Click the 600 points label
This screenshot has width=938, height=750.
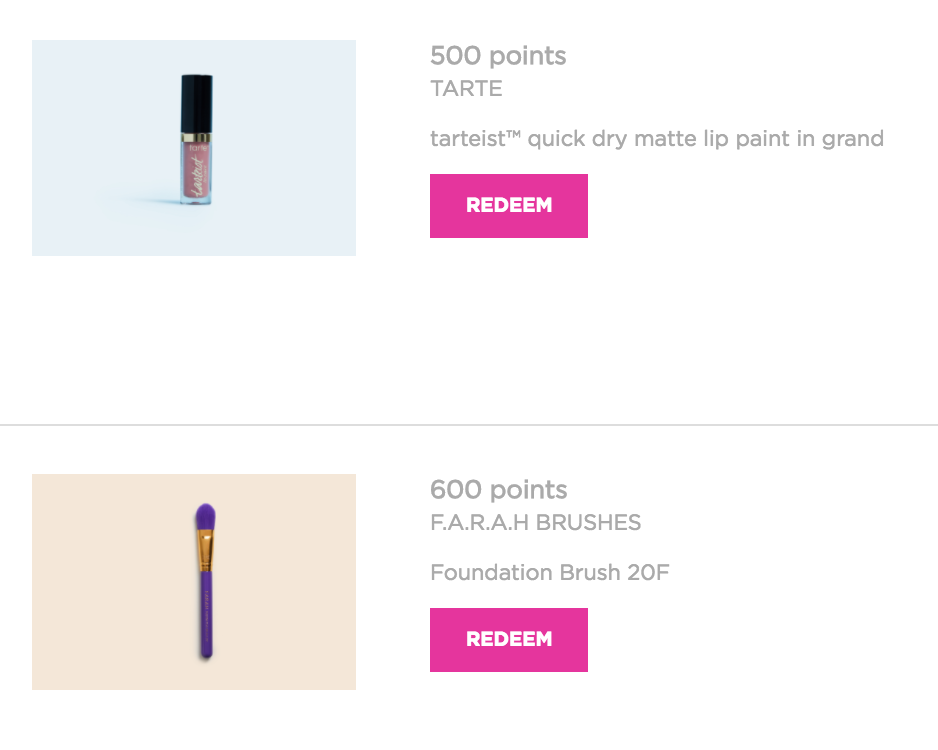[x=498, y=490]
